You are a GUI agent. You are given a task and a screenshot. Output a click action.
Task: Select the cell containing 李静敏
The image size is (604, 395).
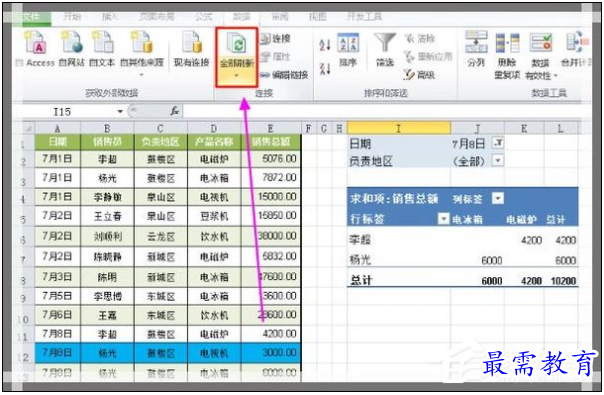click(x=107, y=197)
